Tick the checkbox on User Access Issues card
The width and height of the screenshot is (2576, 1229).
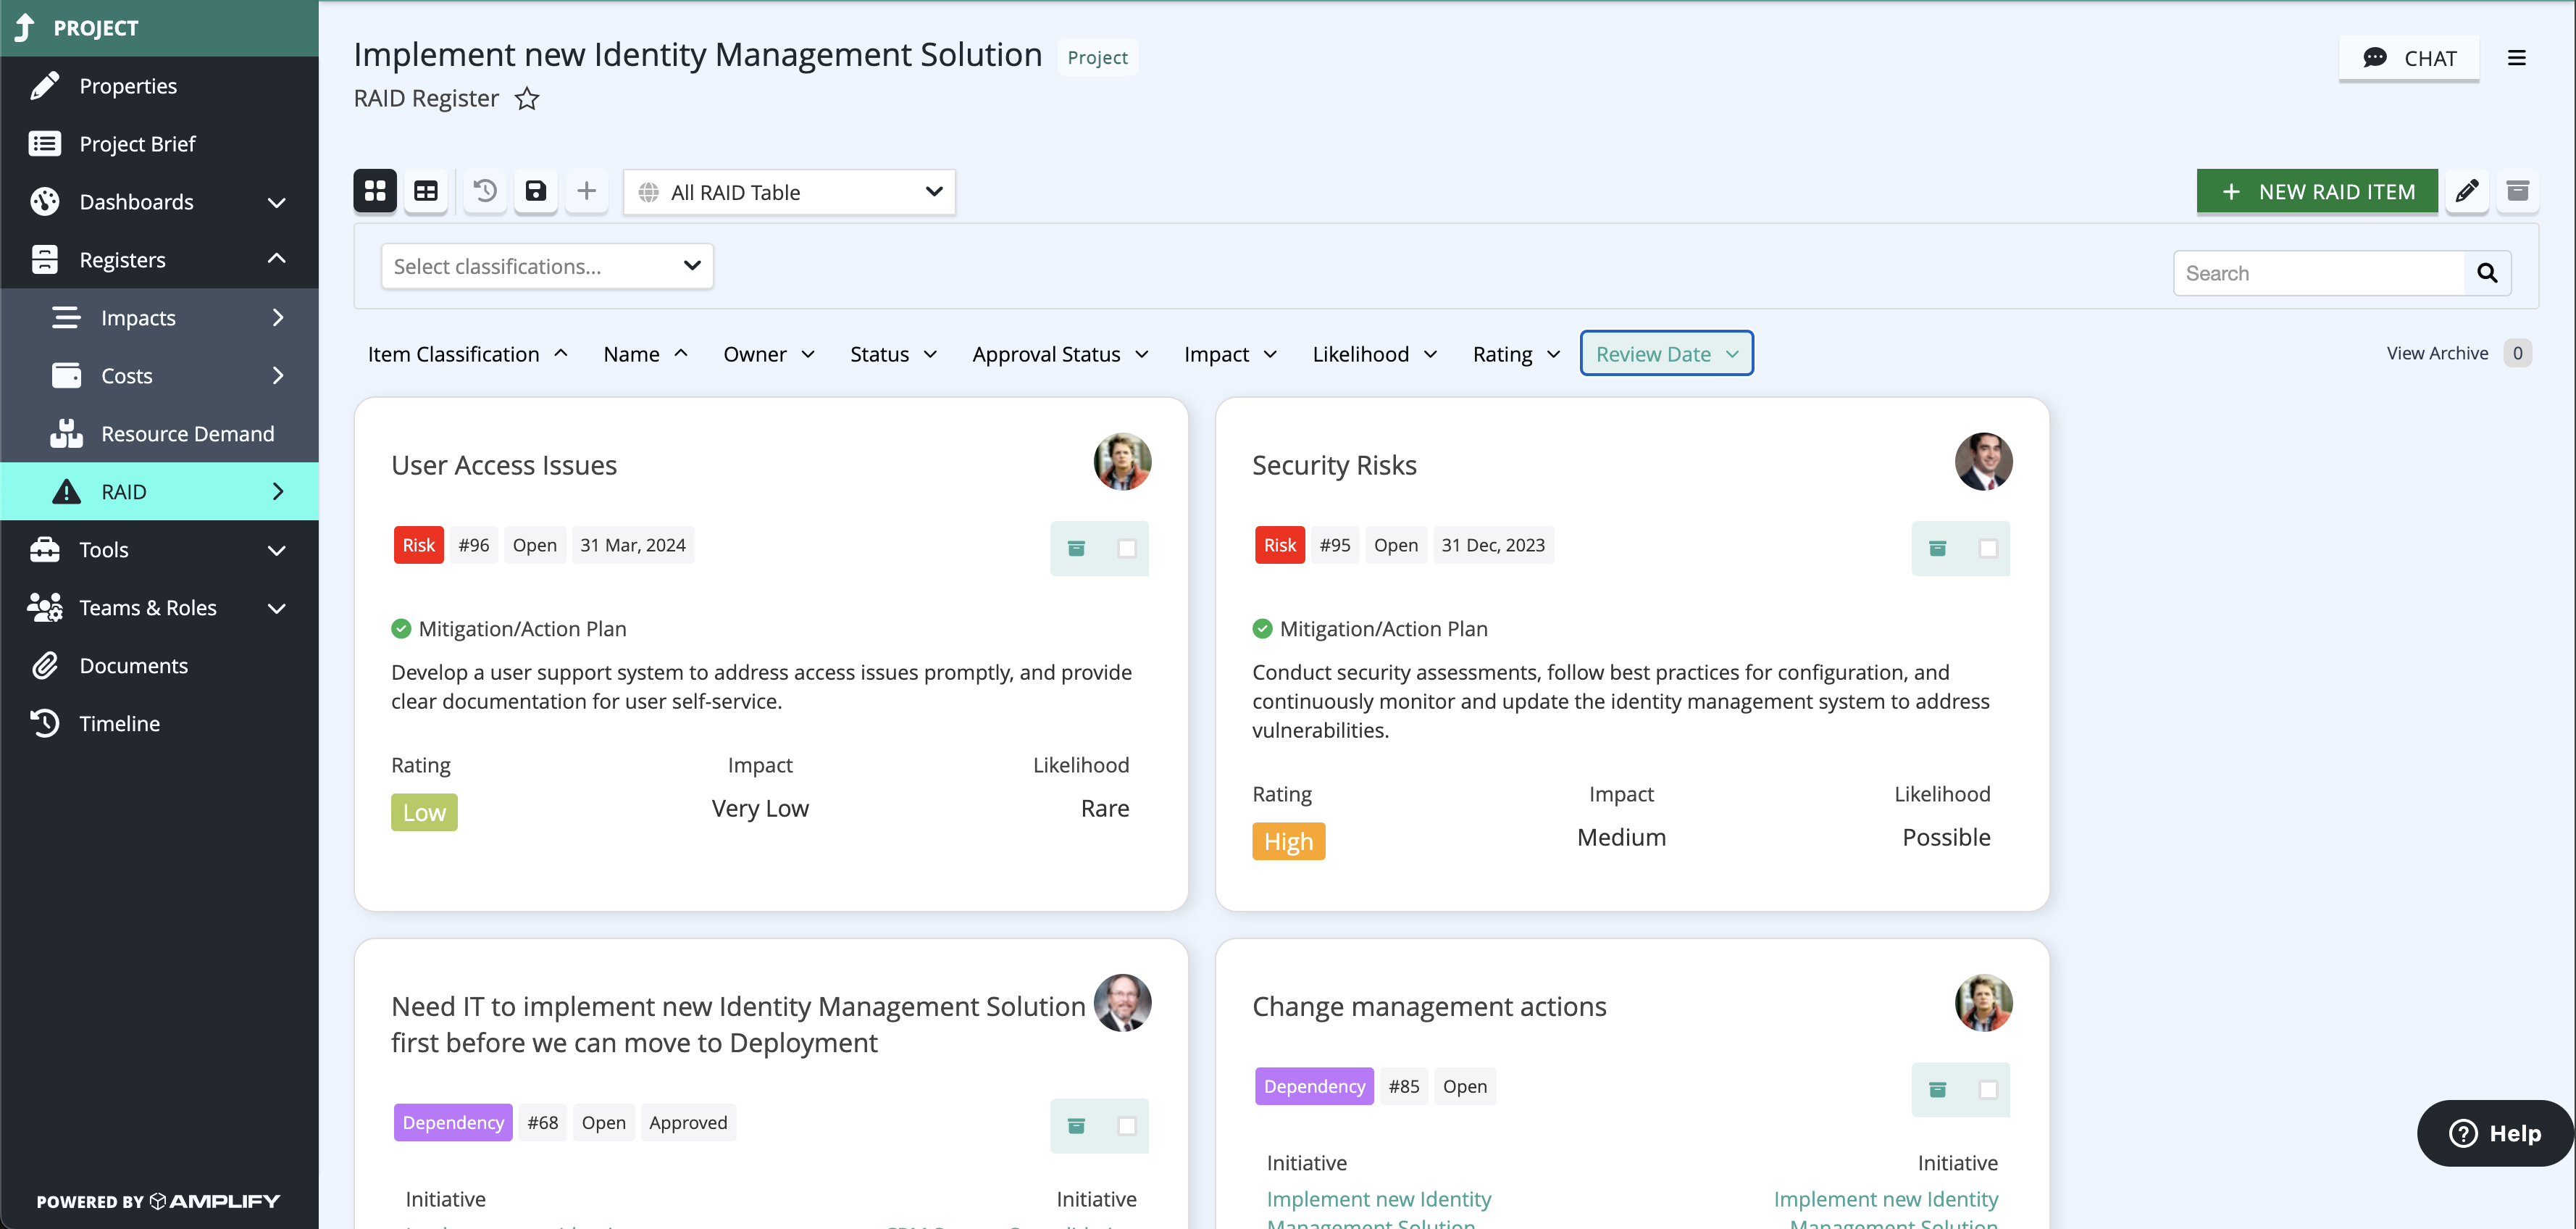pos(1127,548)
